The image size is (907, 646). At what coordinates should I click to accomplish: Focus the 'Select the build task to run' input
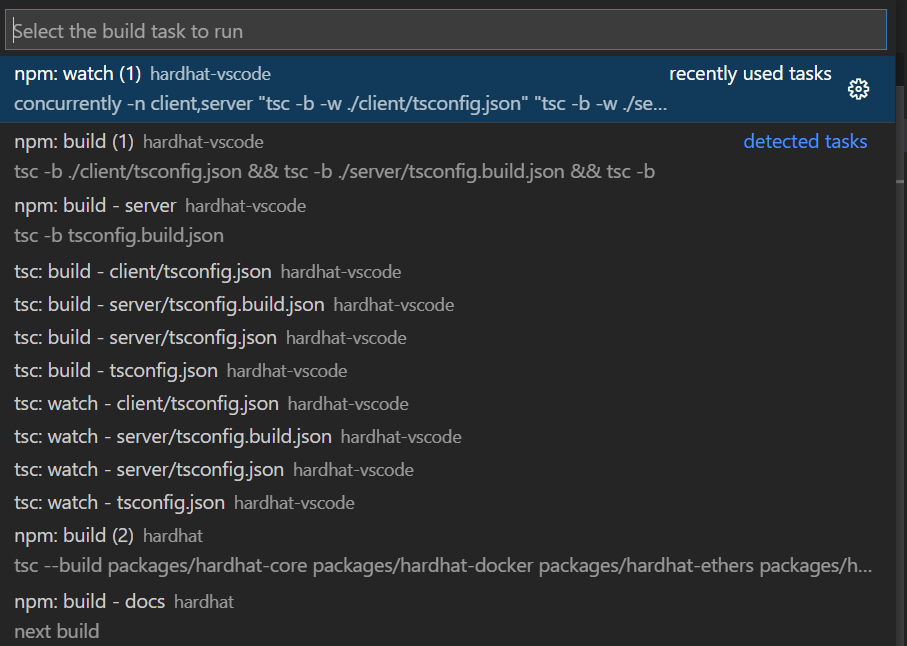pyautogui.click(x=446, y=30)
